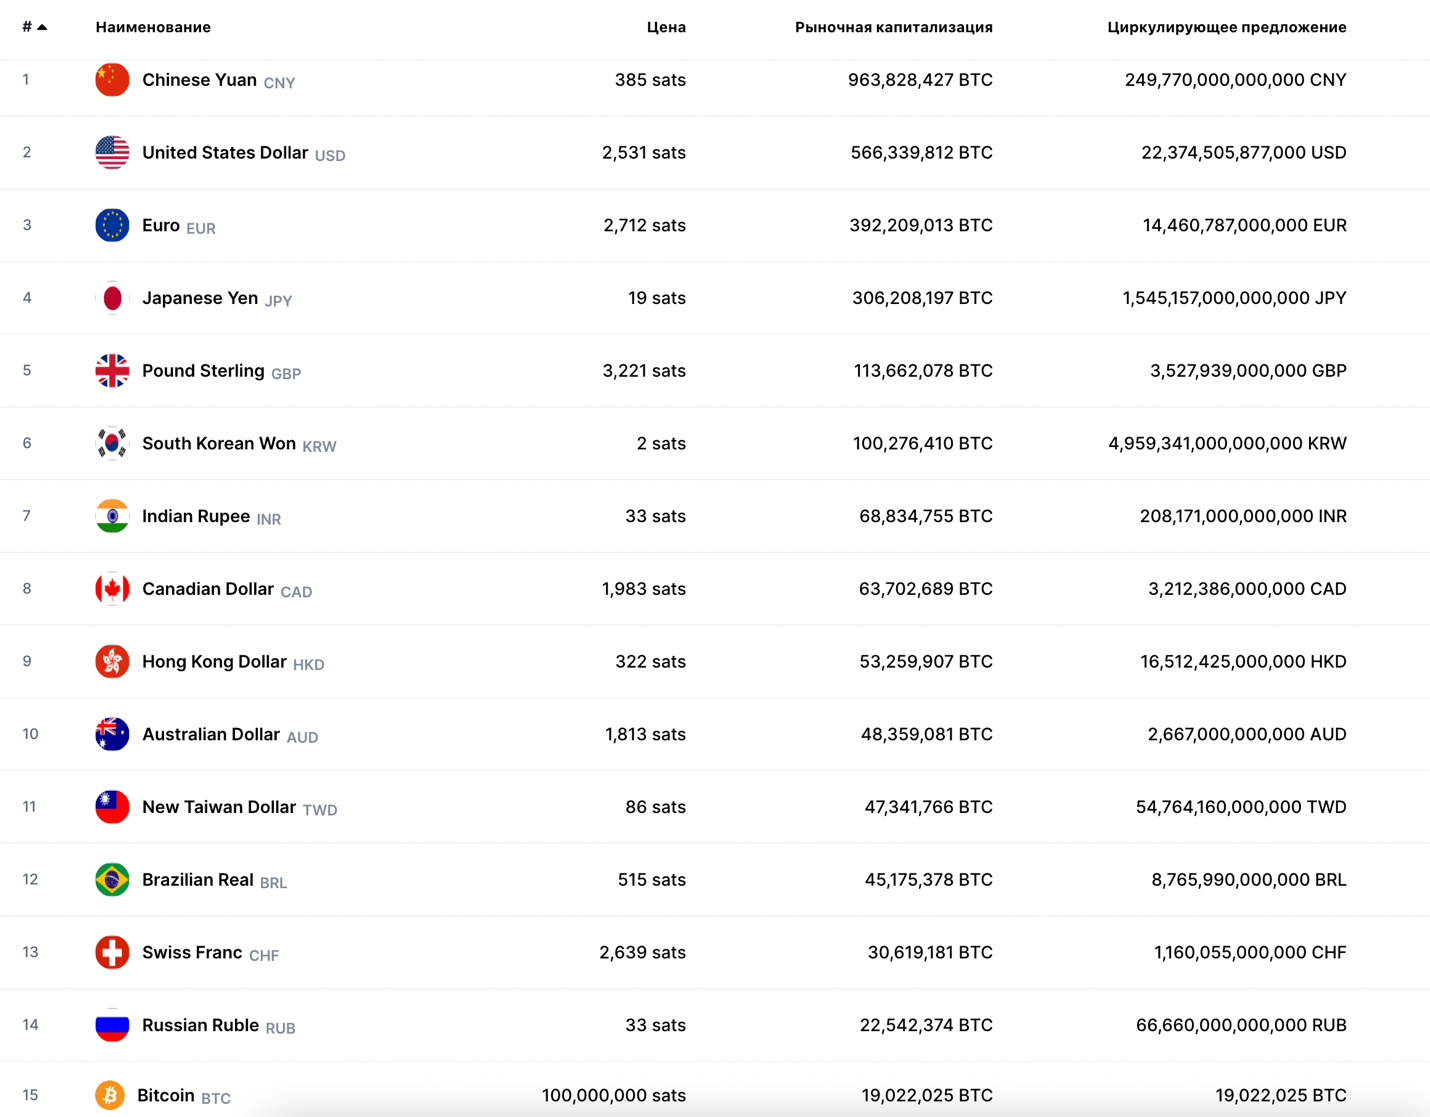Click the New Taiwan Dollar price cell
Screen dimensions: 1430x1117
coord(655,807)
